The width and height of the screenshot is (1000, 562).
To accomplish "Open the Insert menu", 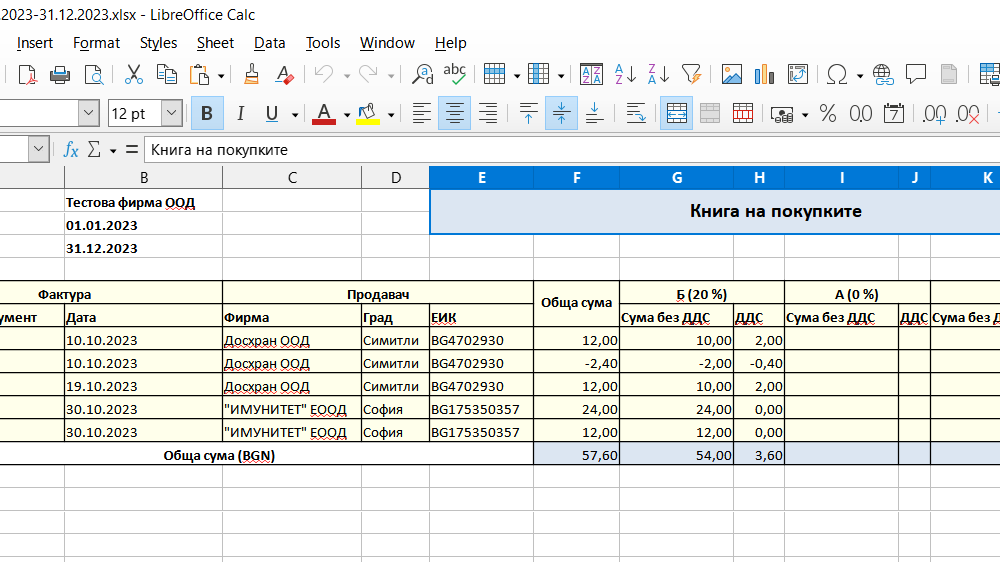I will (34, 43).
